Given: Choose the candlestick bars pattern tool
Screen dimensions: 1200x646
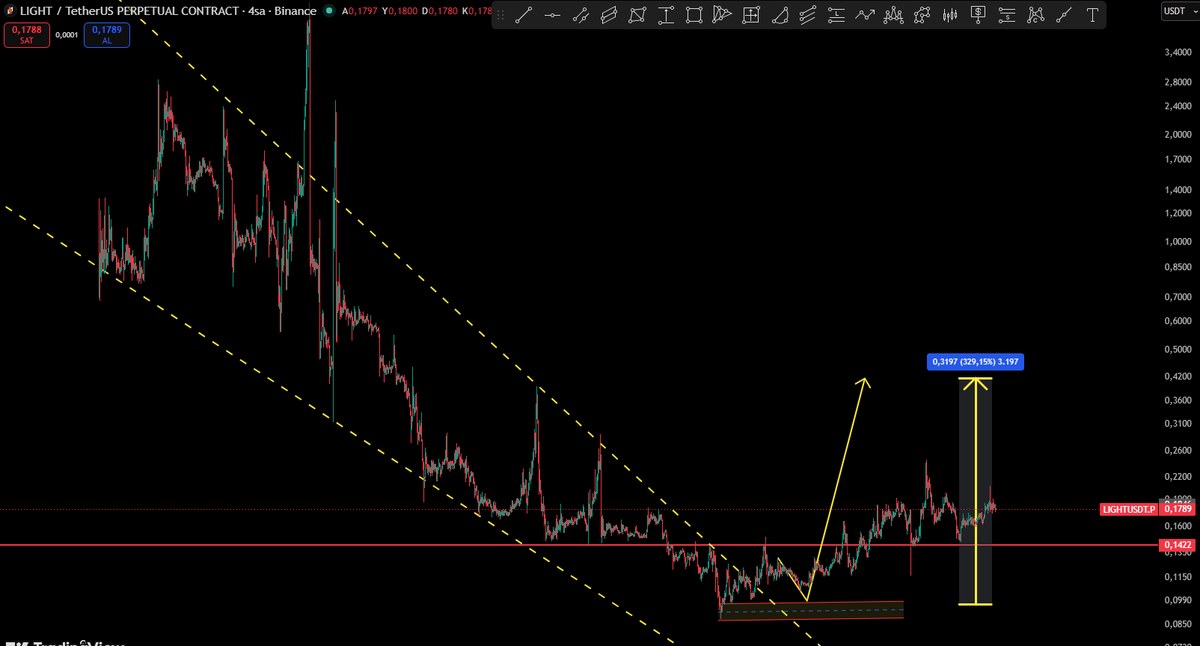Looking at the screenshot, I should (x=950, y=15).
